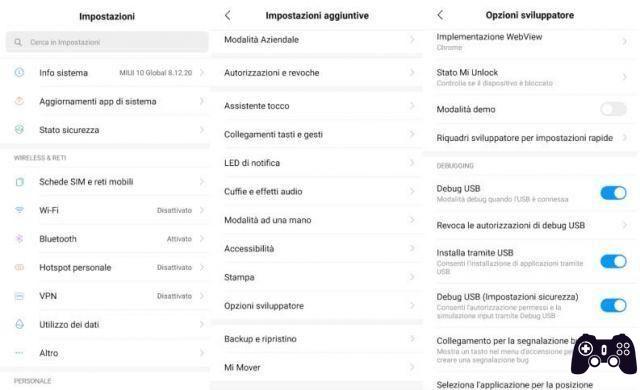
Task: Tap the Stato sicurezza shield icon
Action: tap(19, 130)
